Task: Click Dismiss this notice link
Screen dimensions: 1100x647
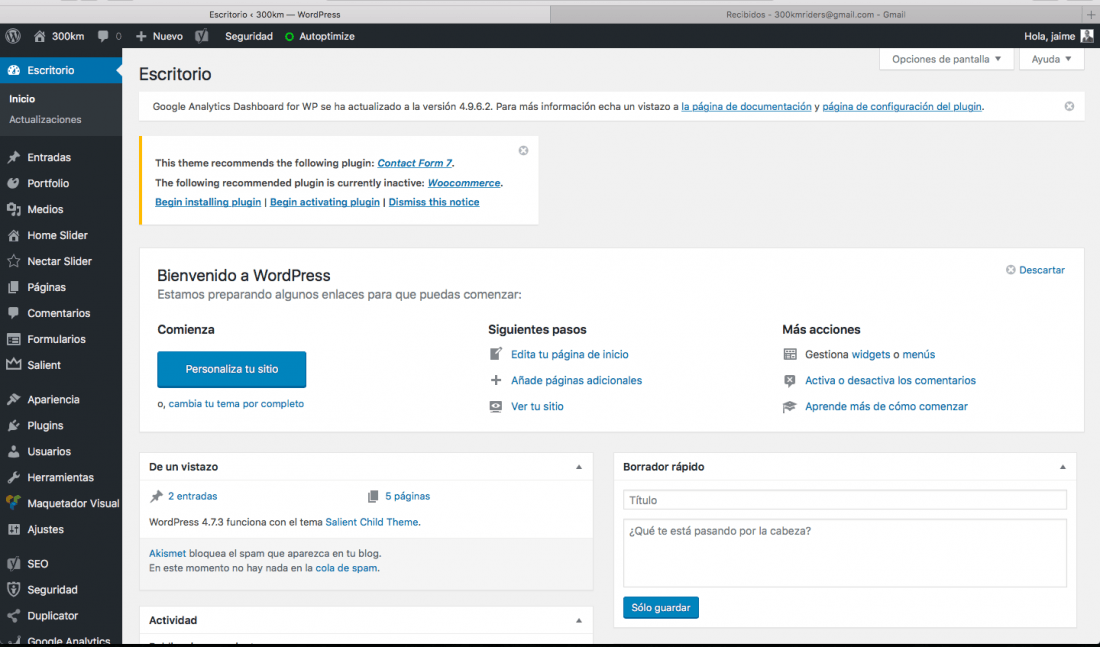Action: pos(434,201)
